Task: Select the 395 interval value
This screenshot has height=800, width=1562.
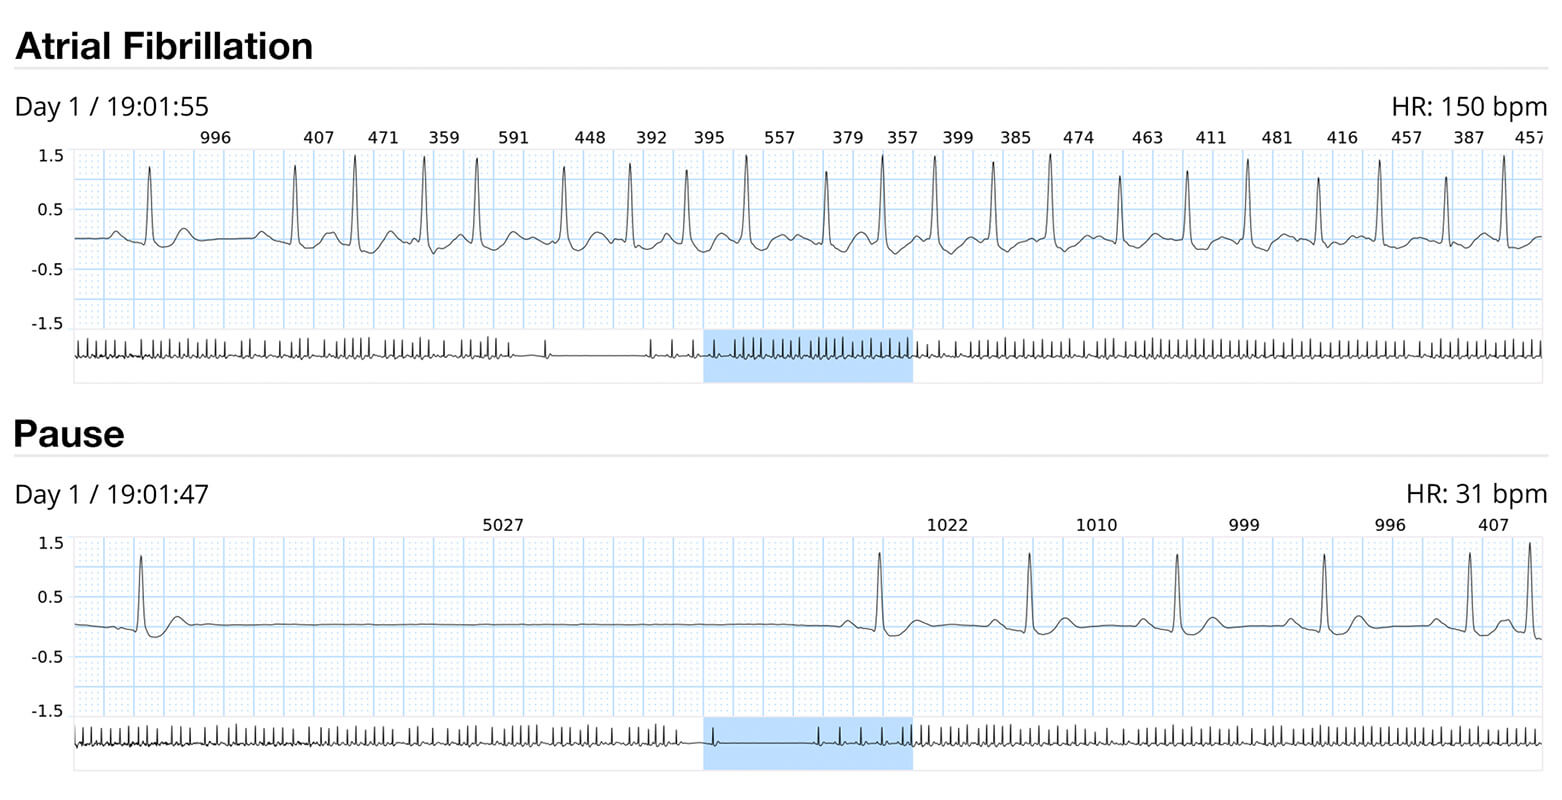Action: pyautogui.click(x=709, y=138)
